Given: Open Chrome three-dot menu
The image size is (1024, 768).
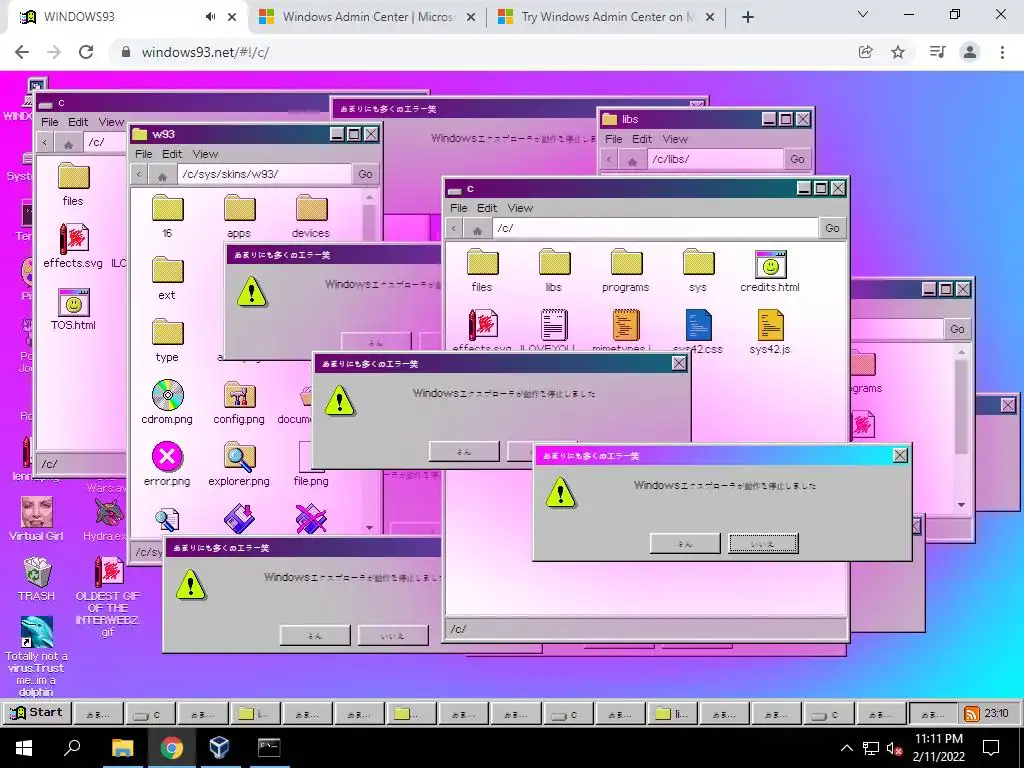Looking at the screenshot, I should (x=1002, y=52).
